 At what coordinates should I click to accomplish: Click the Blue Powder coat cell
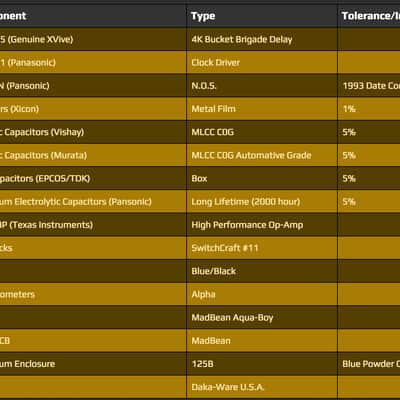pyautogui.click(x=369, y=364)
